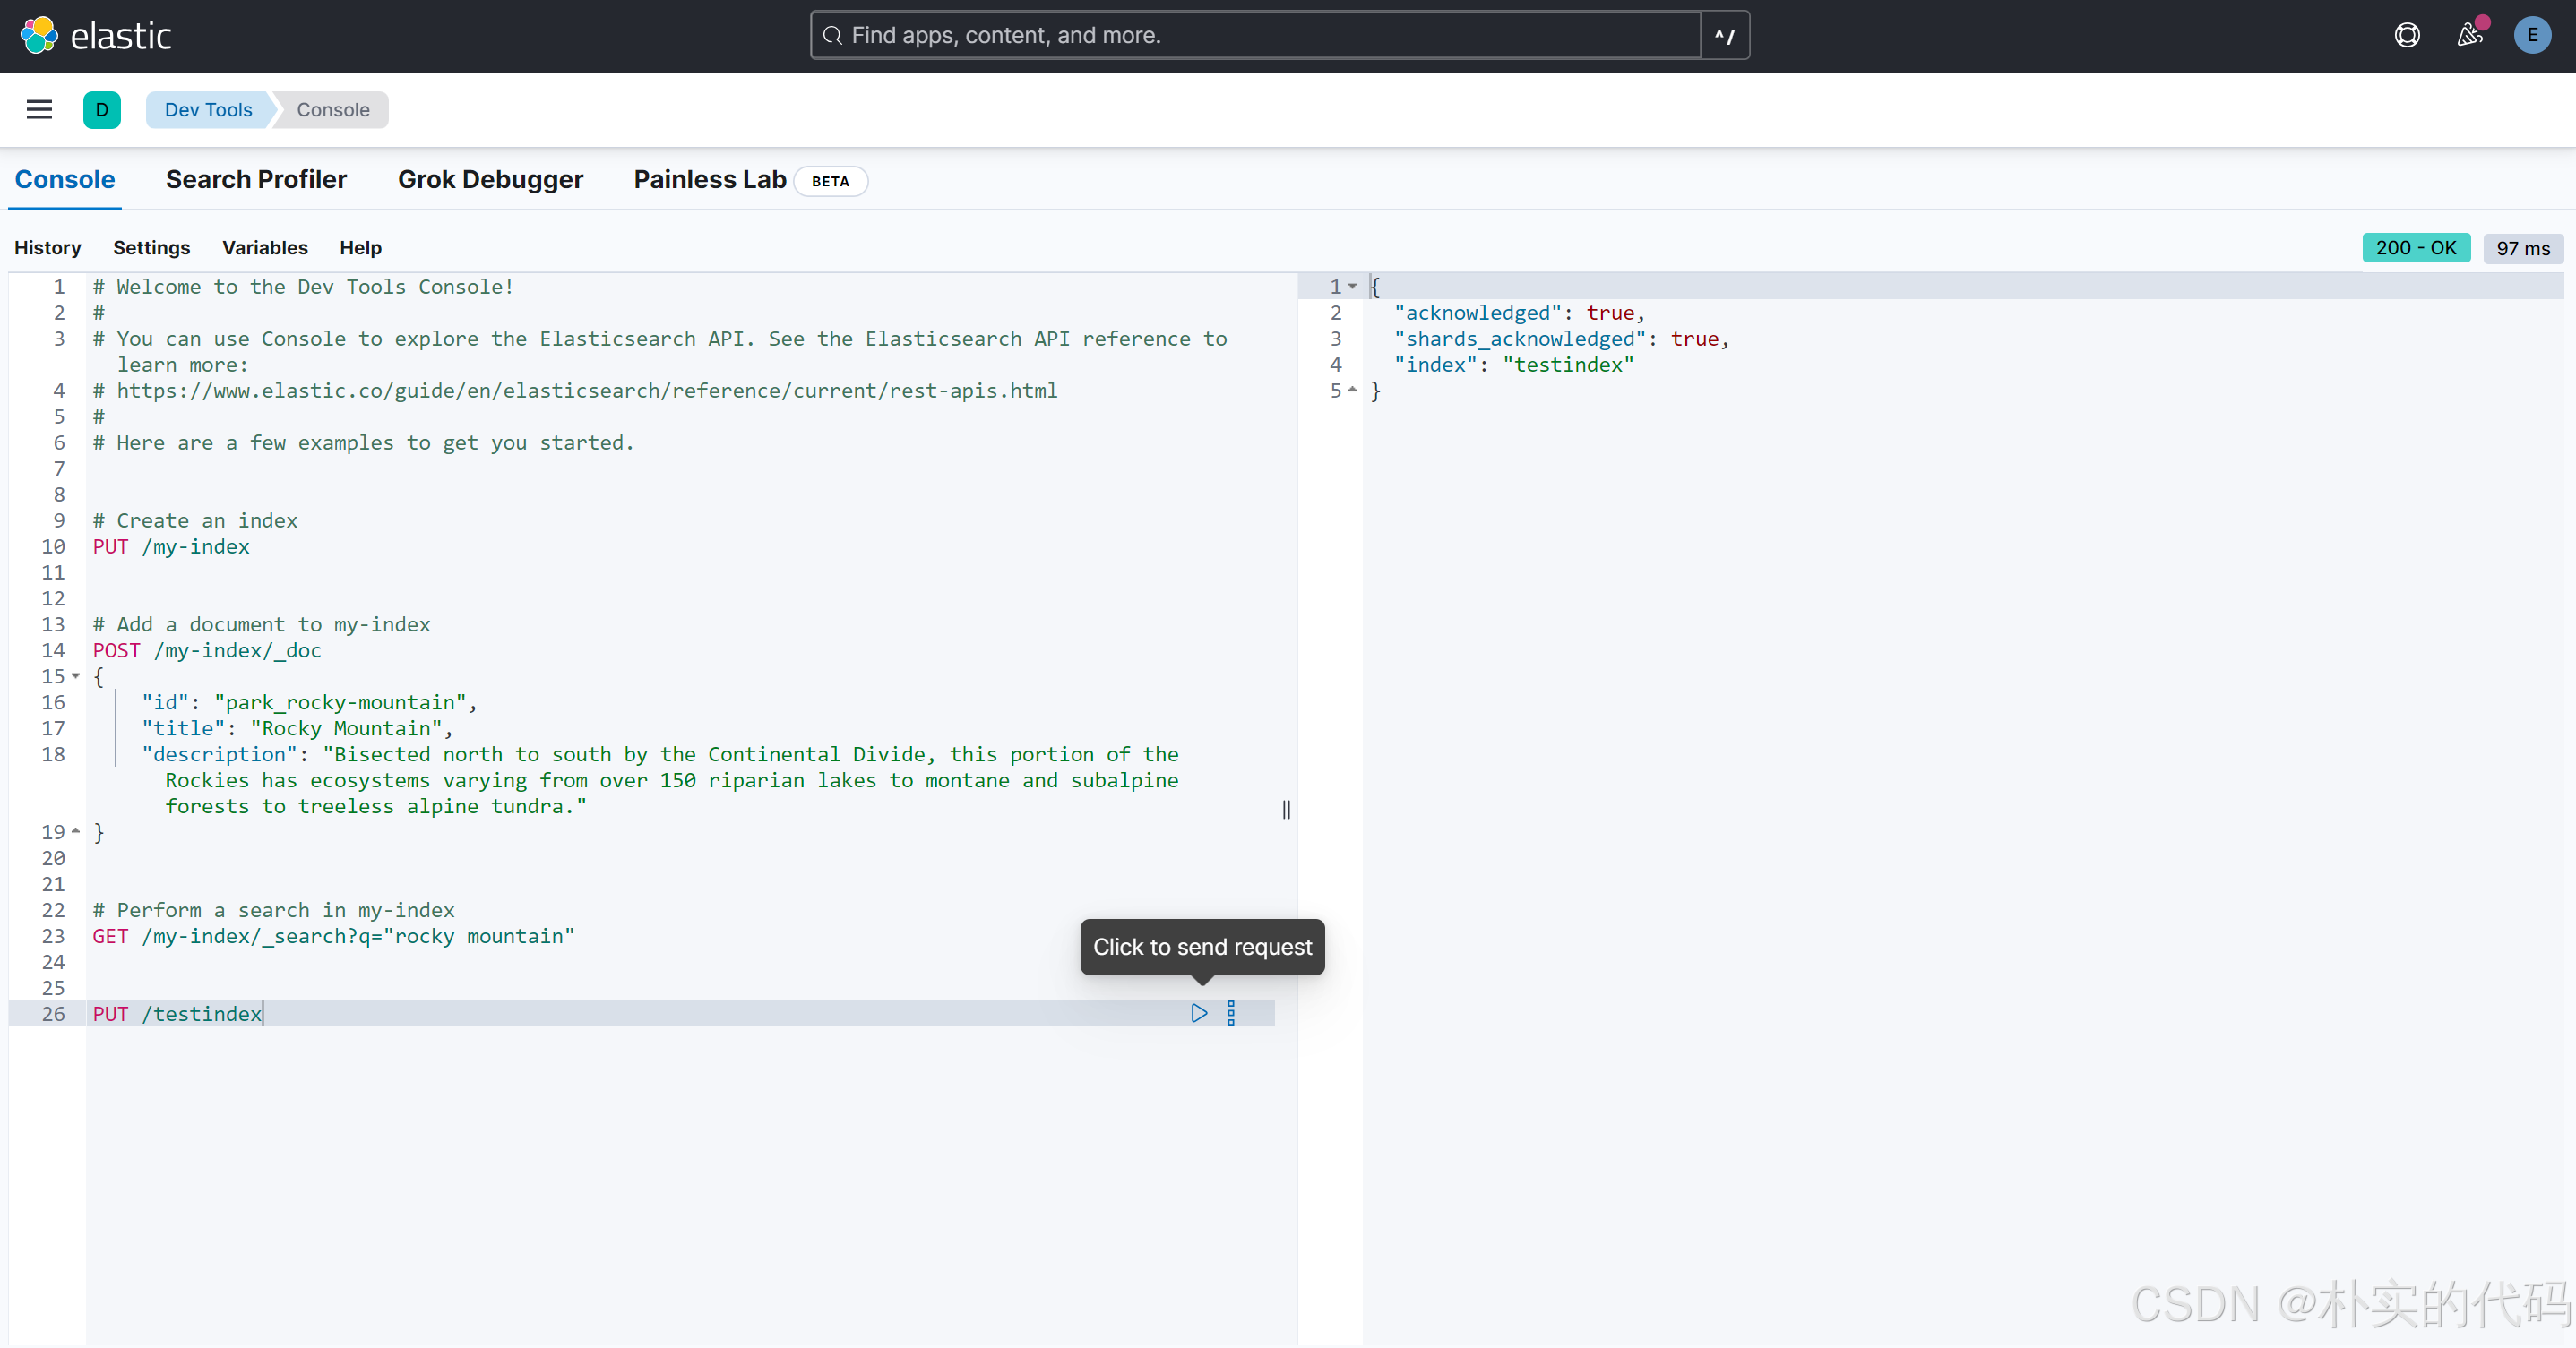The image size is (2576, 1348).
Task: Open the help menu lifebuoy icon
Action: tap(2407, 36)
